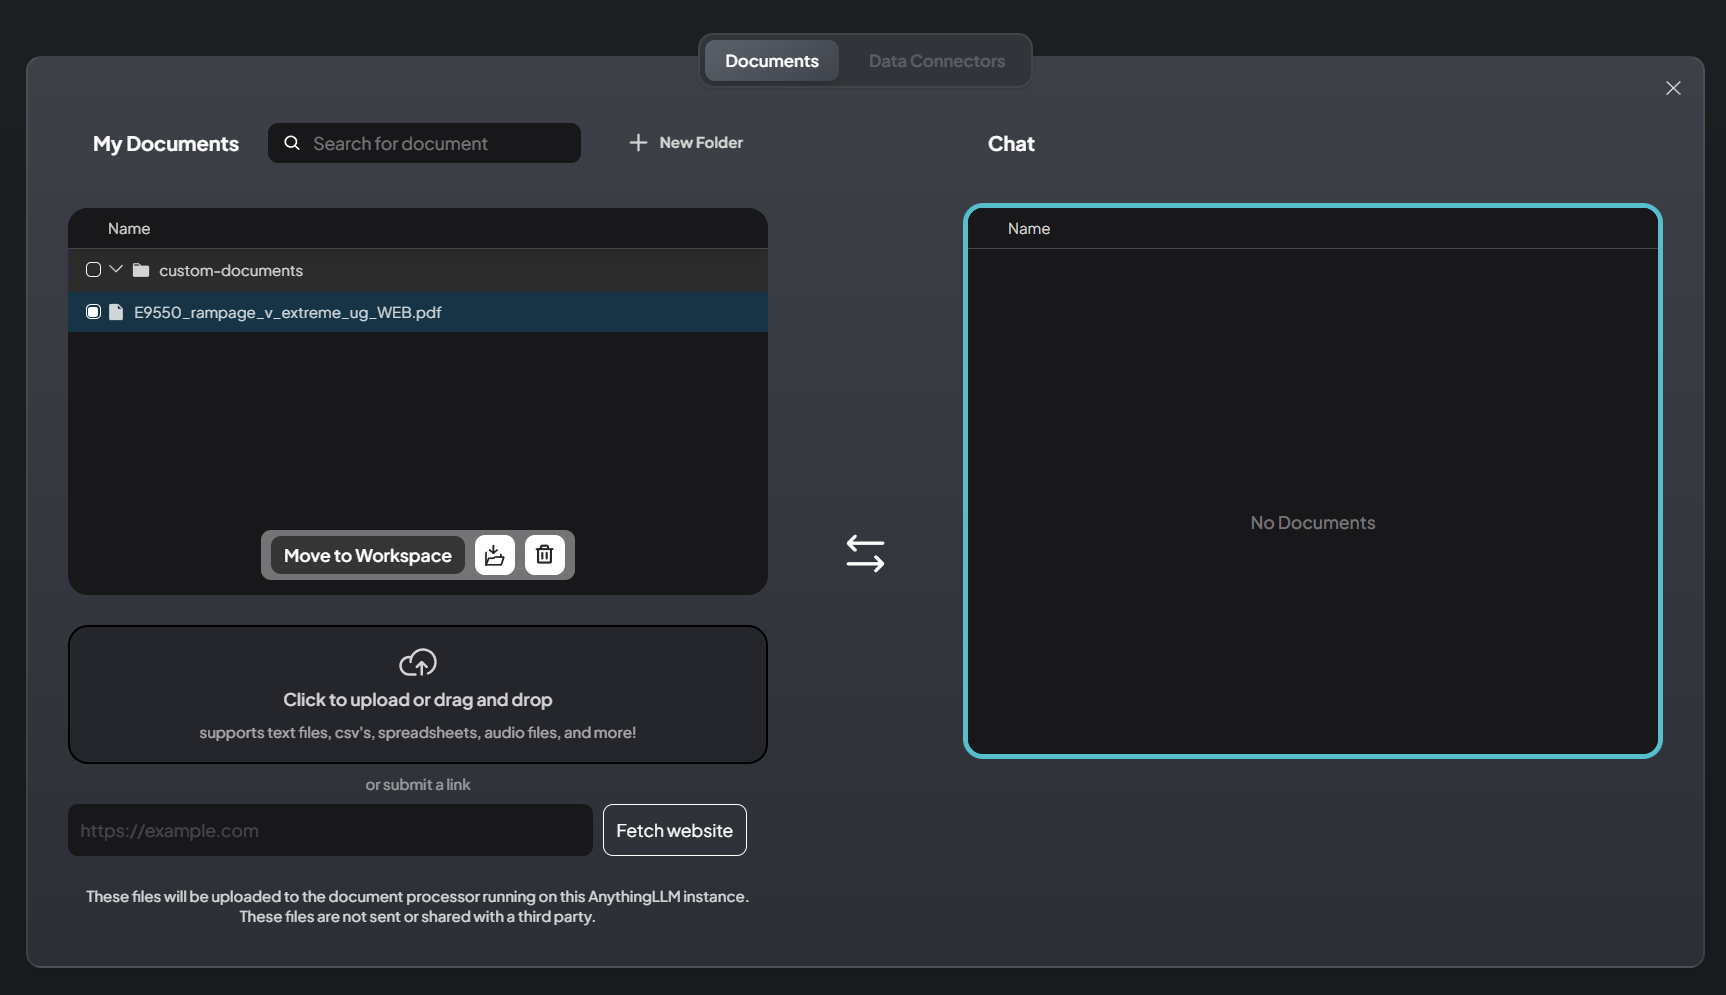The image size is (1726, 995).
Task: Click the Search for document field
Action: tap(424, 143)
